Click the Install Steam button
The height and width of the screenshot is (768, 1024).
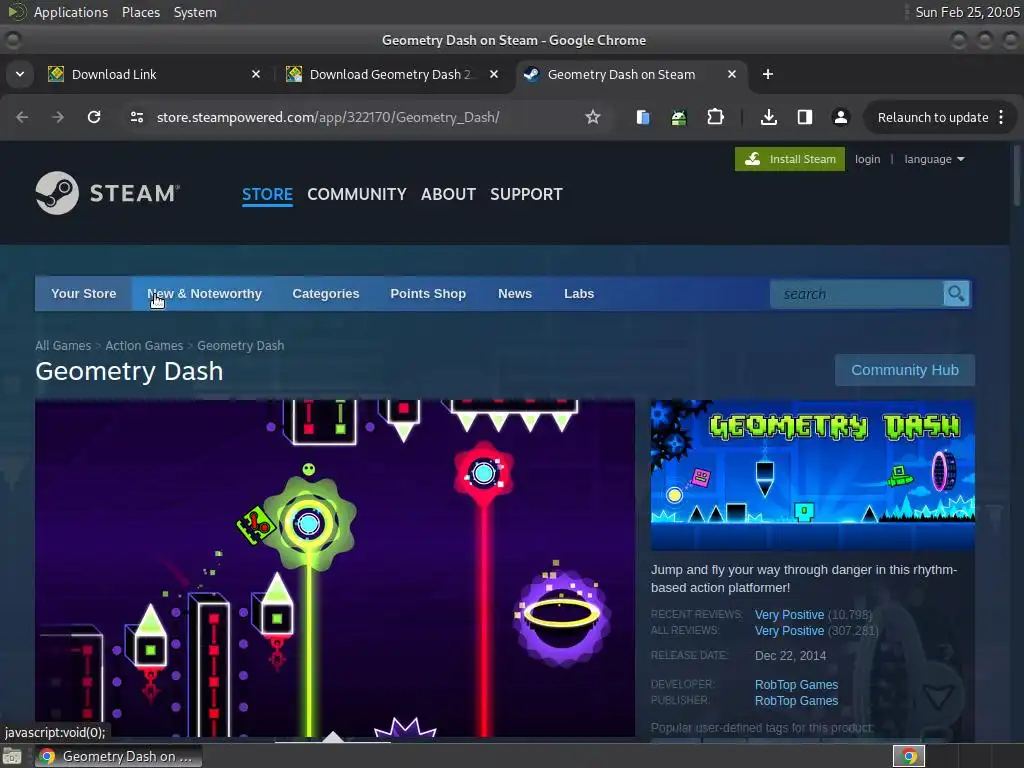pos(790,159)
